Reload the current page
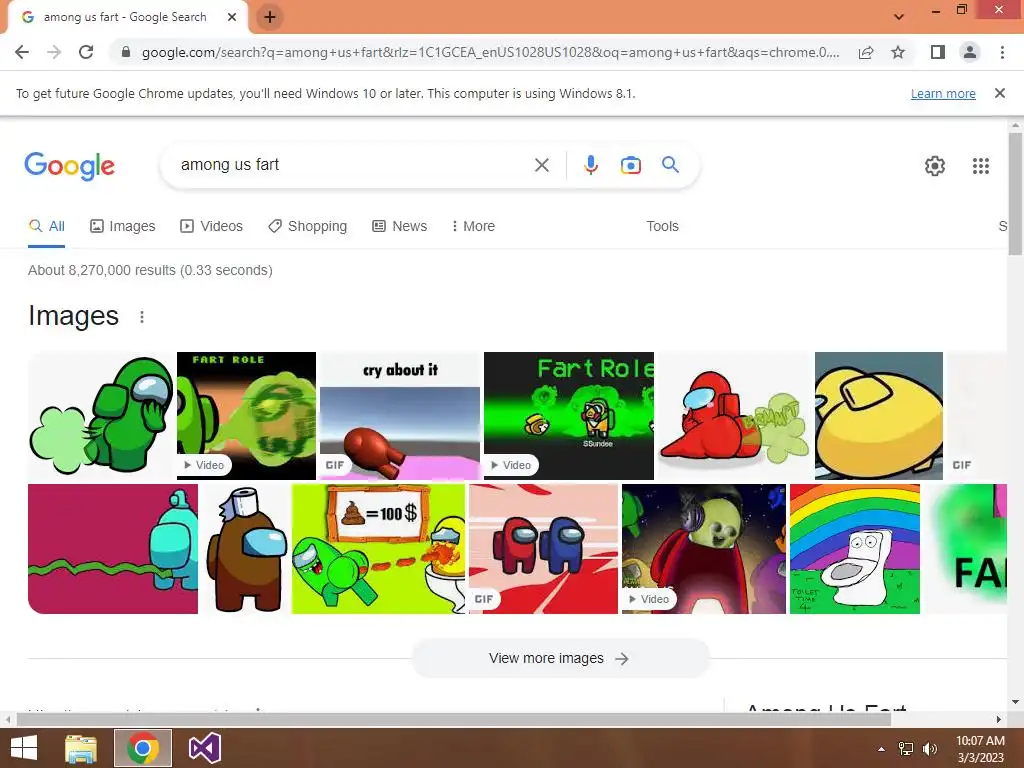This screenshot has height=768, width=1024. point(86,52)
